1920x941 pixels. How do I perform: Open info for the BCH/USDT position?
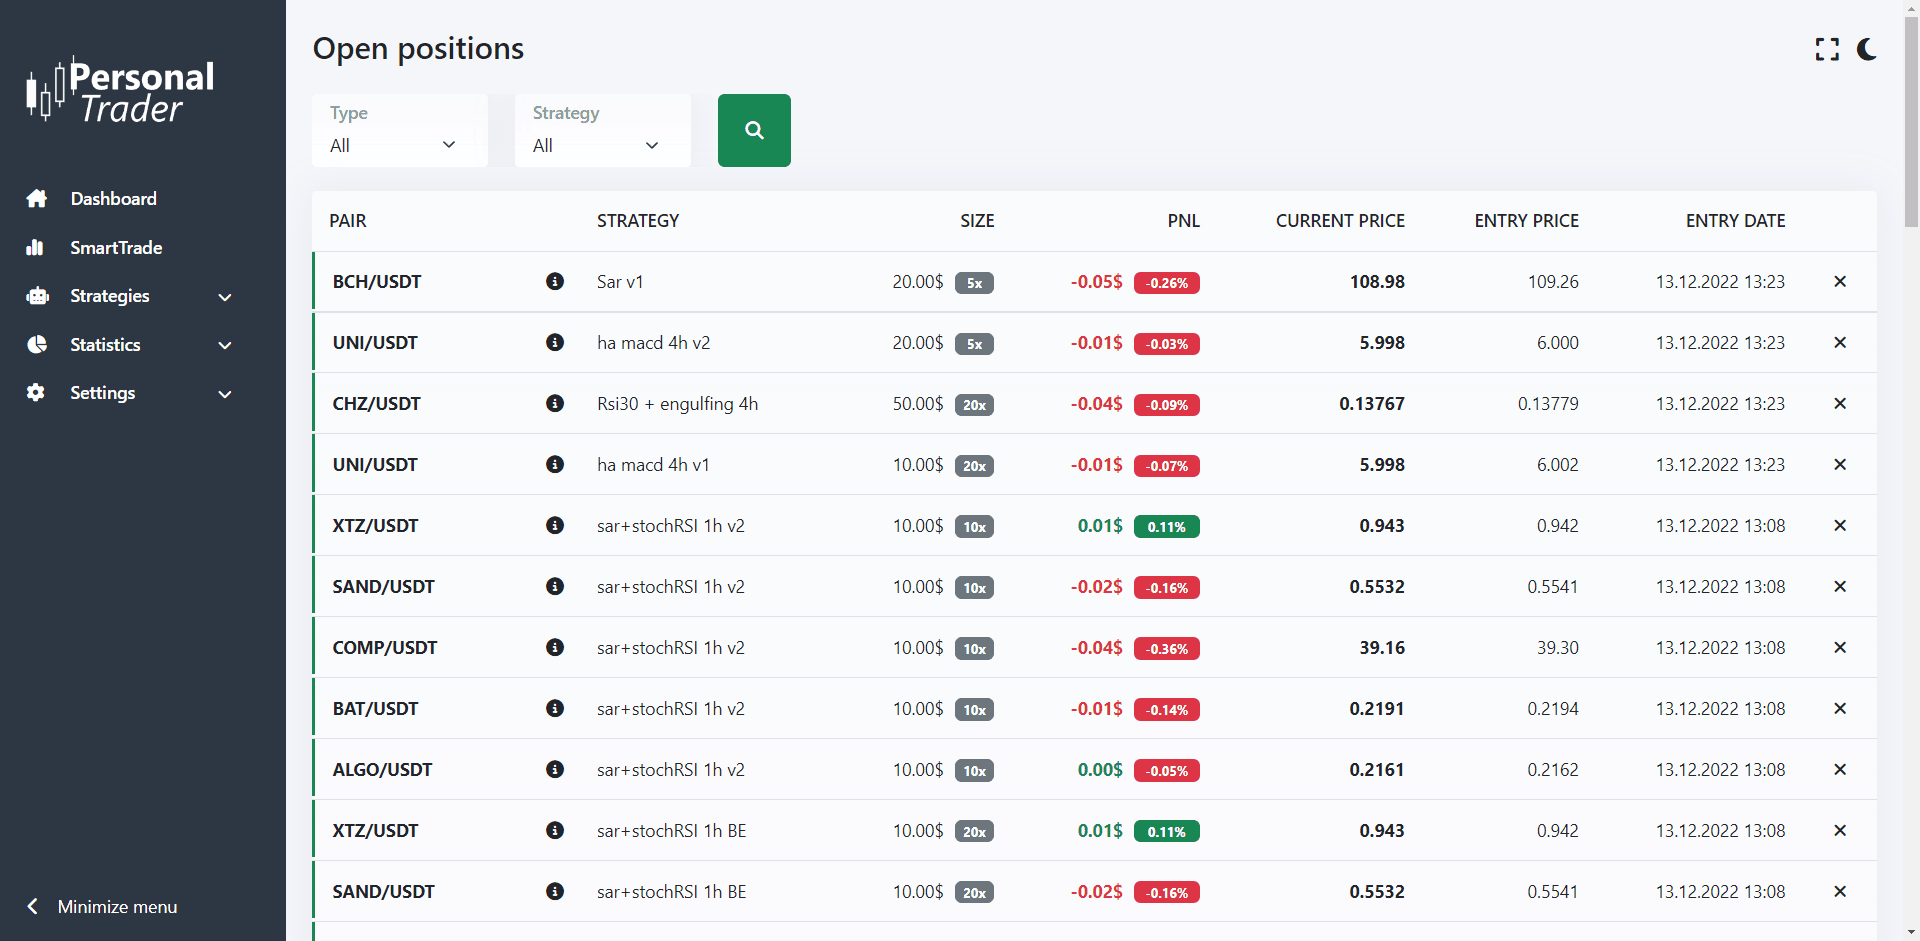[x=555, y=282]
